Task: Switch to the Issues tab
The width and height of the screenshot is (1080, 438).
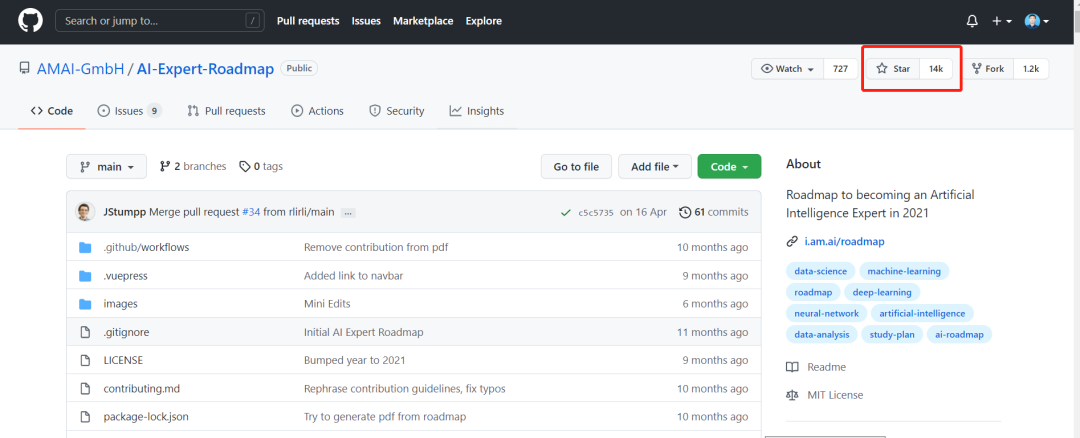Action: click(129, 111)
